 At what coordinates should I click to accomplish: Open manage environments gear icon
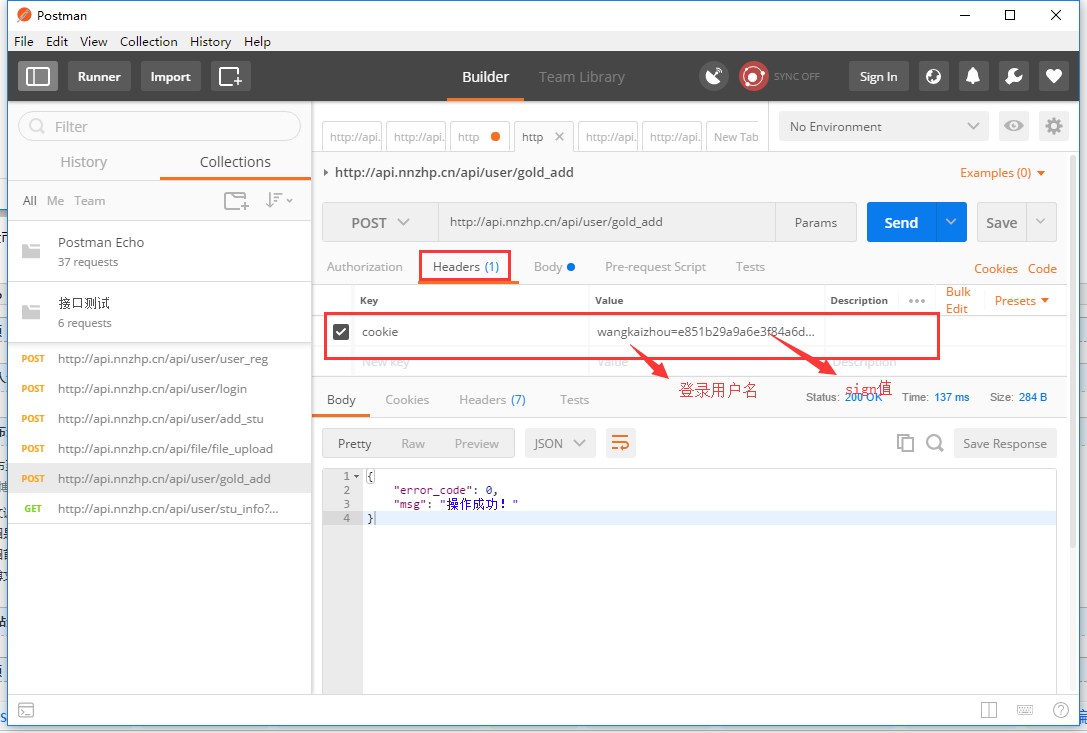click(1054, 126)
